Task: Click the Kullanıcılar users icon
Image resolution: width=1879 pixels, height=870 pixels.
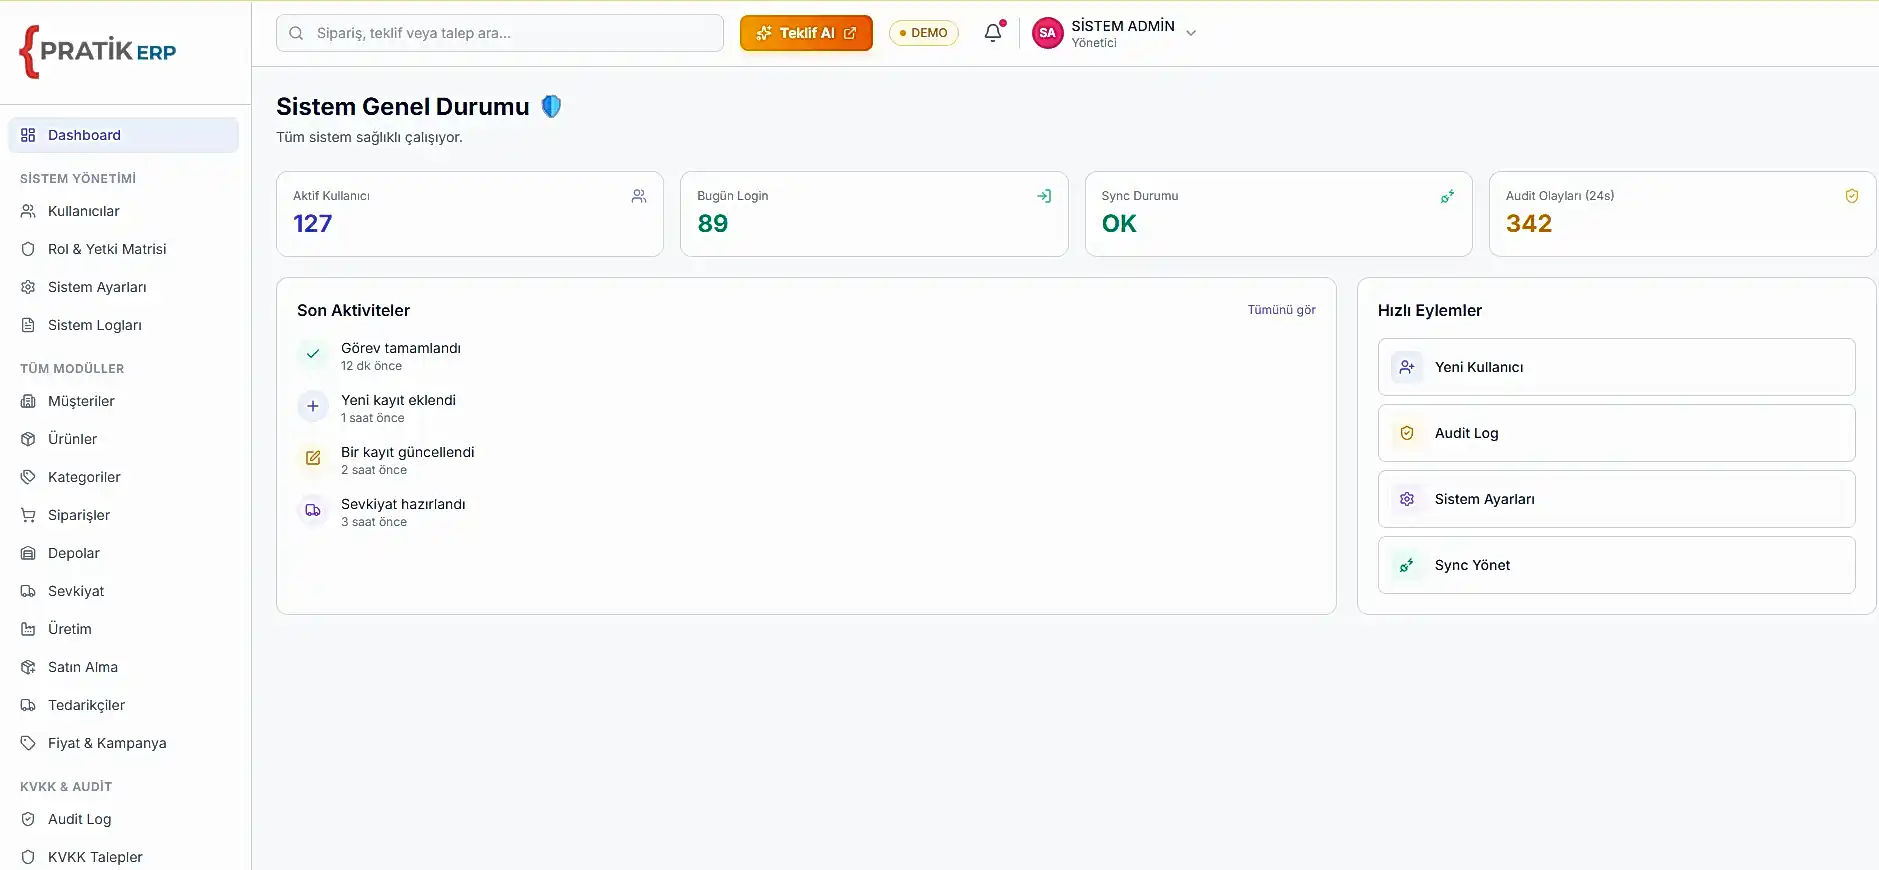Action: pos(28,211)
